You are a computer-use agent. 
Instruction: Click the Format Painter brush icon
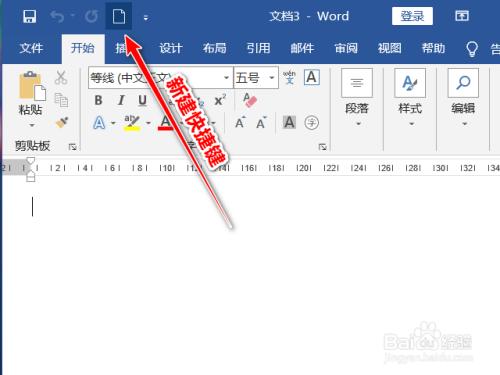coord(62,122)
